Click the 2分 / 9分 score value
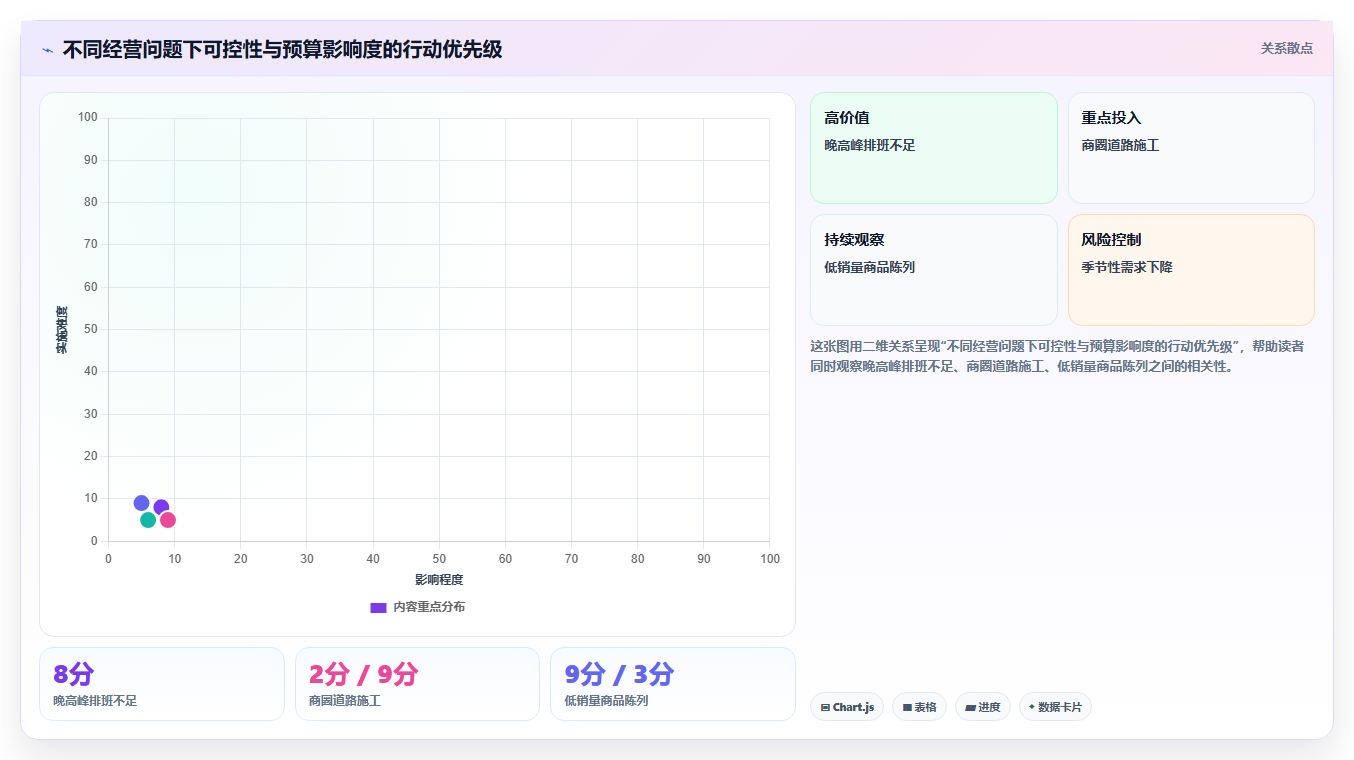The image size is (1354, 760). 364,675
